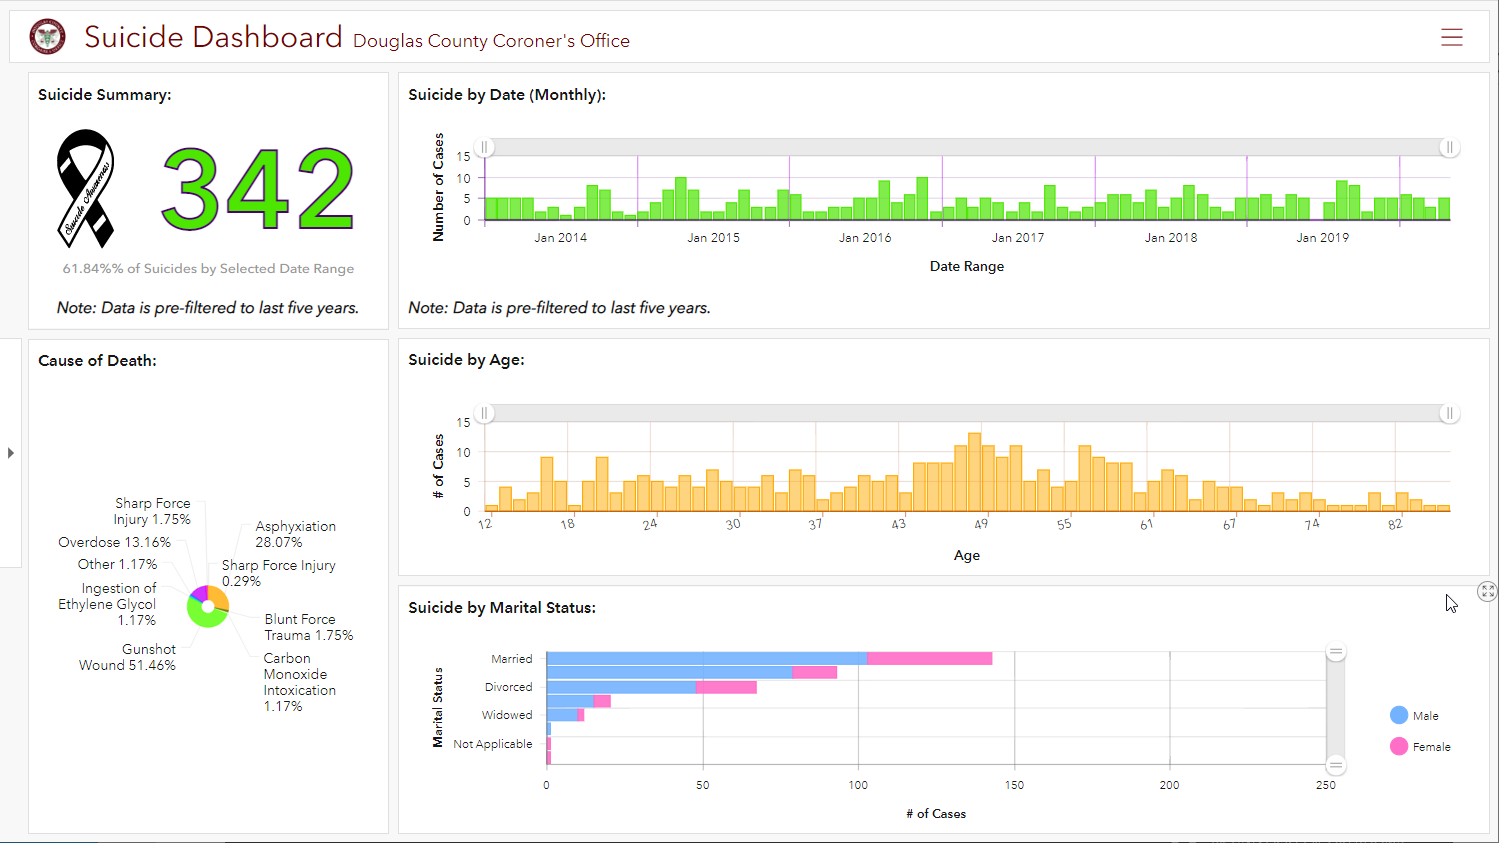Click the left grip icon of the age slider
The width and height of the screenshot is (1499, 843).
click(483, 413)
